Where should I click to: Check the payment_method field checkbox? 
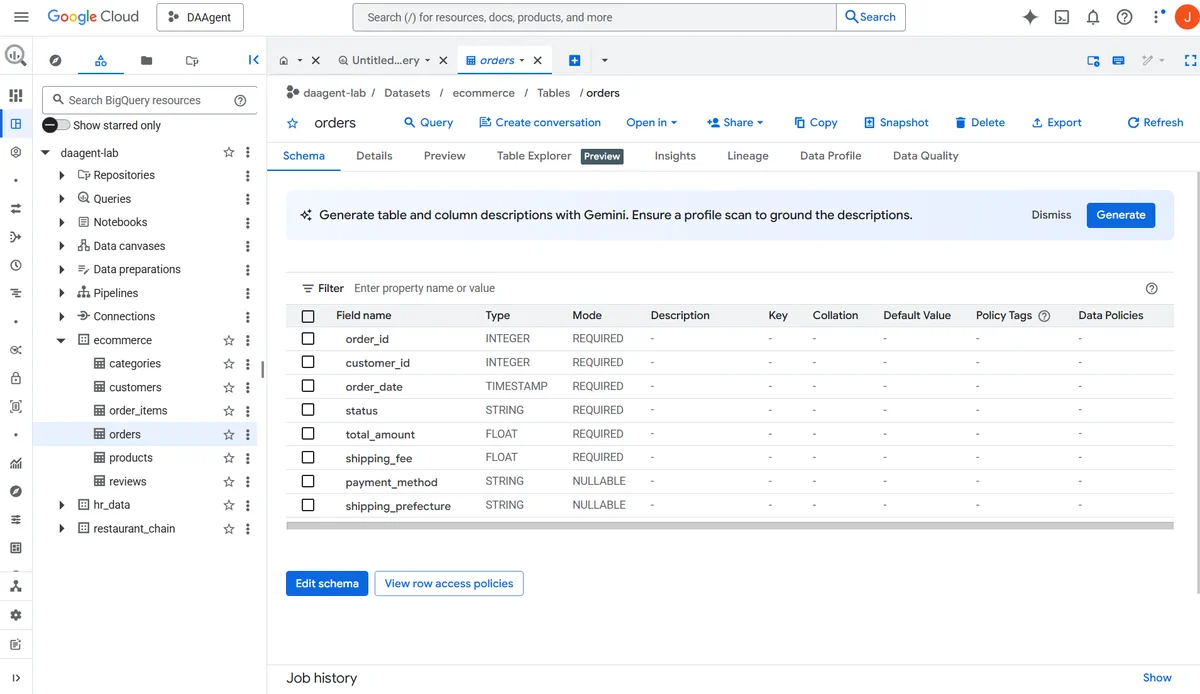[308, 481]
